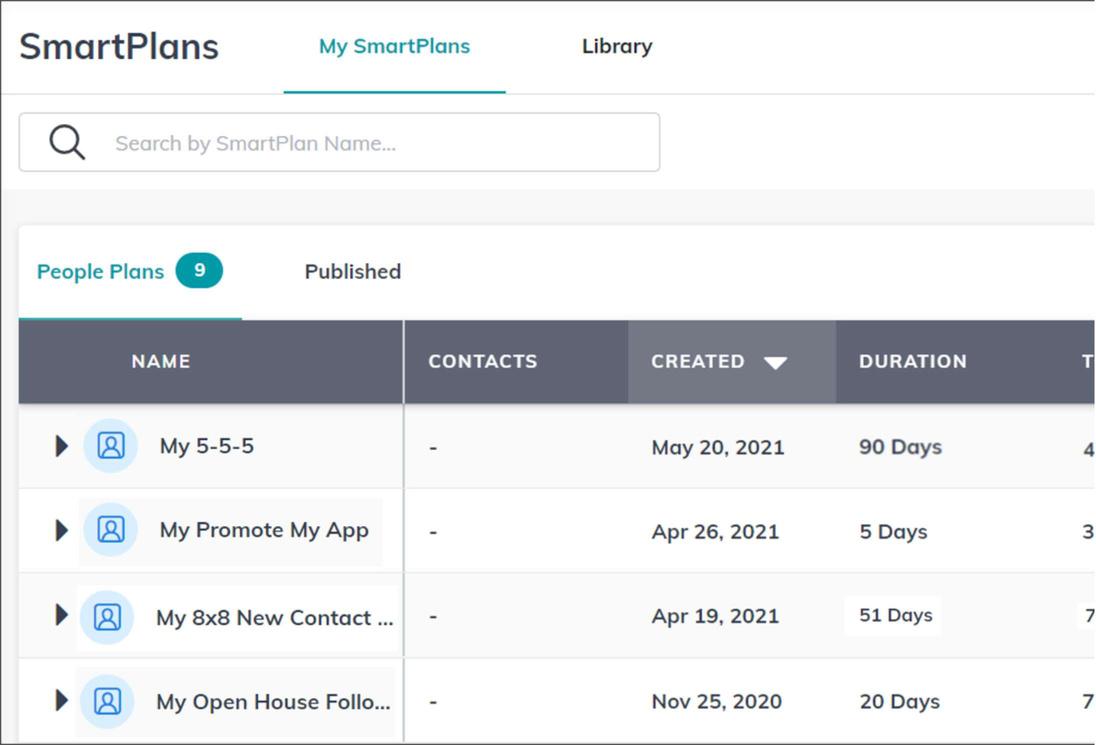Select the My SmartPlans tab
The image size is (1096, 745).
coord(394,46)
